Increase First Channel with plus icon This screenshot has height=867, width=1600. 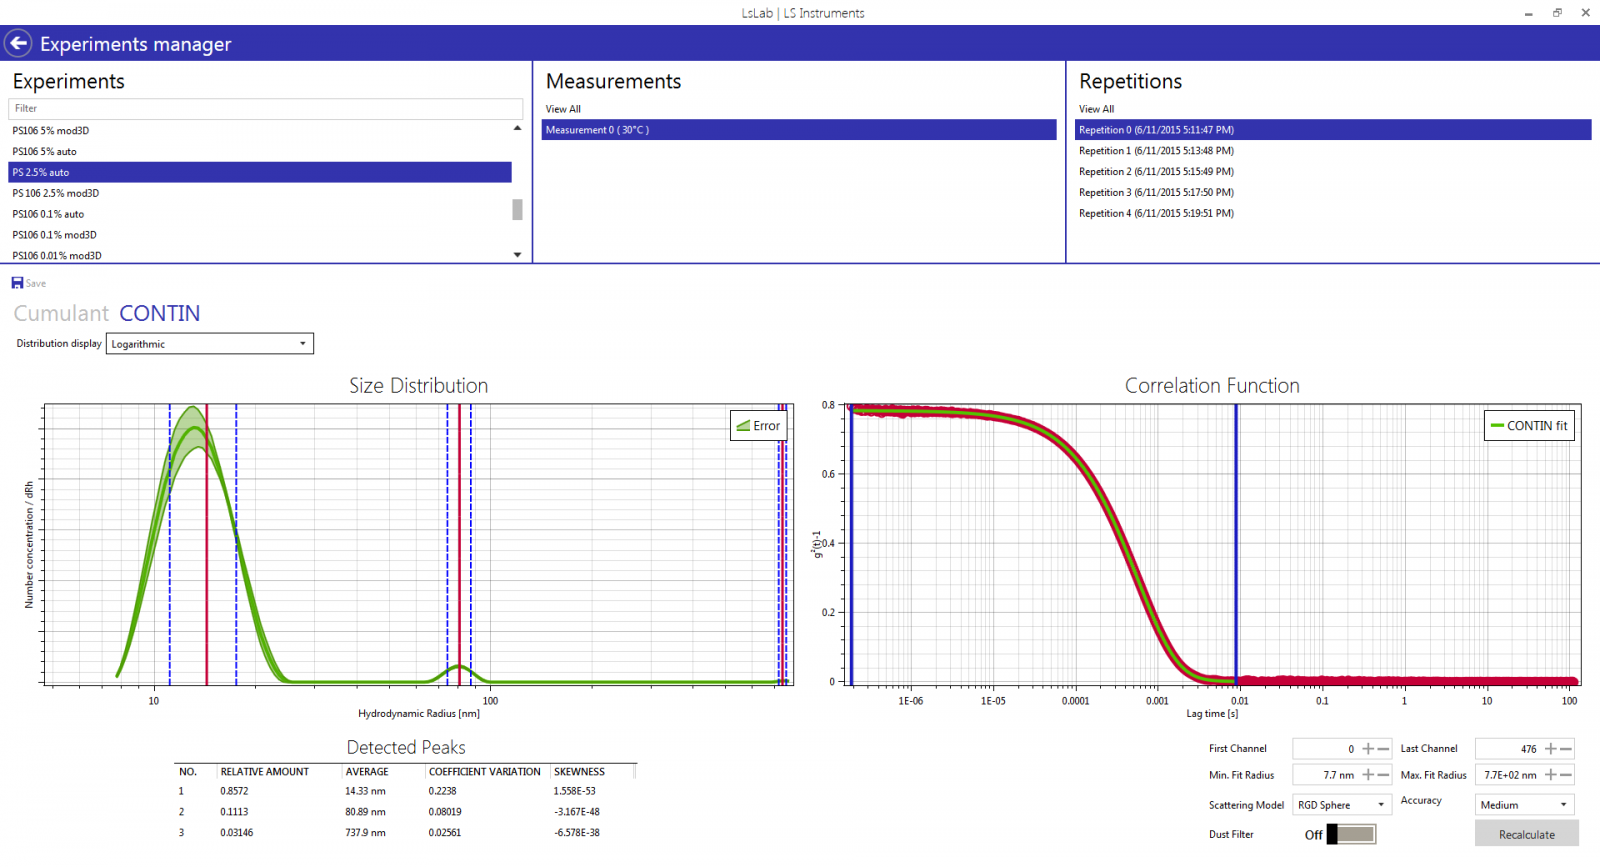1368,749
